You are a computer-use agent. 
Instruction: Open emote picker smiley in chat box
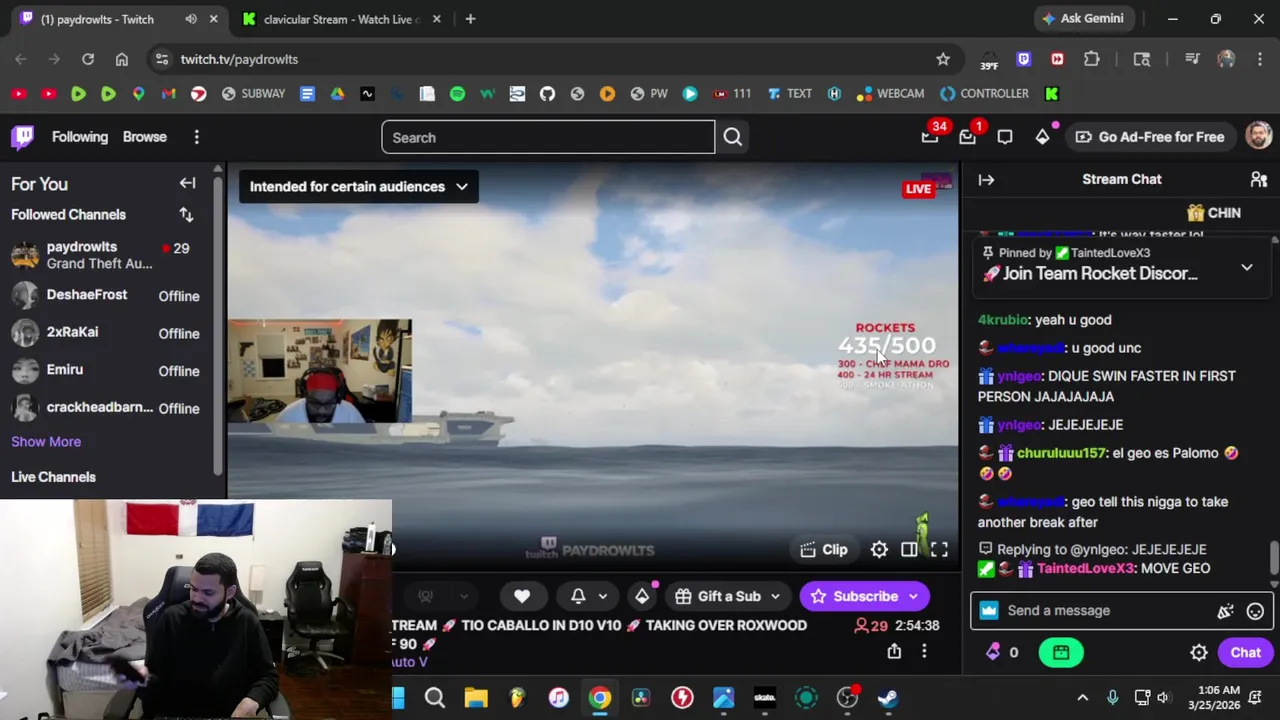1255,611
